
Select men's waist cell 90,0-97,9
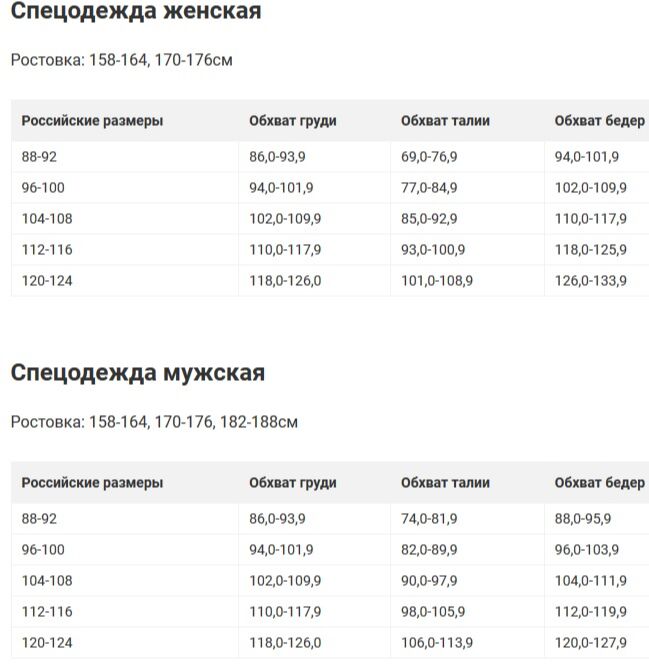click(x=429, y=581)
